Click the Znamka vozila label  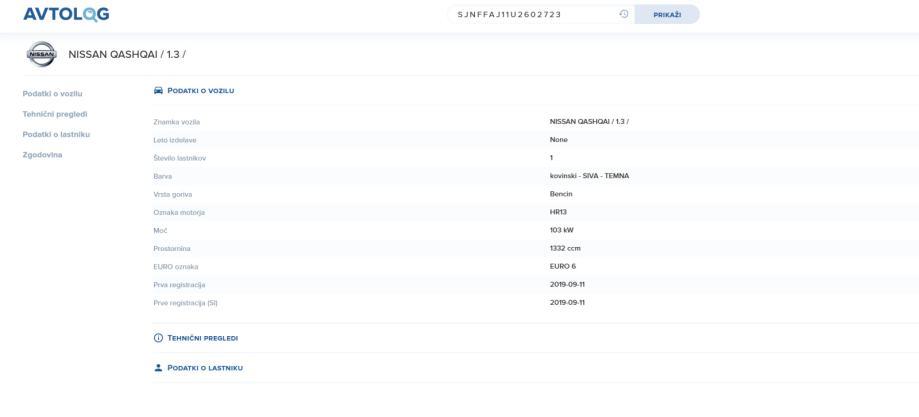click(176, 122)
